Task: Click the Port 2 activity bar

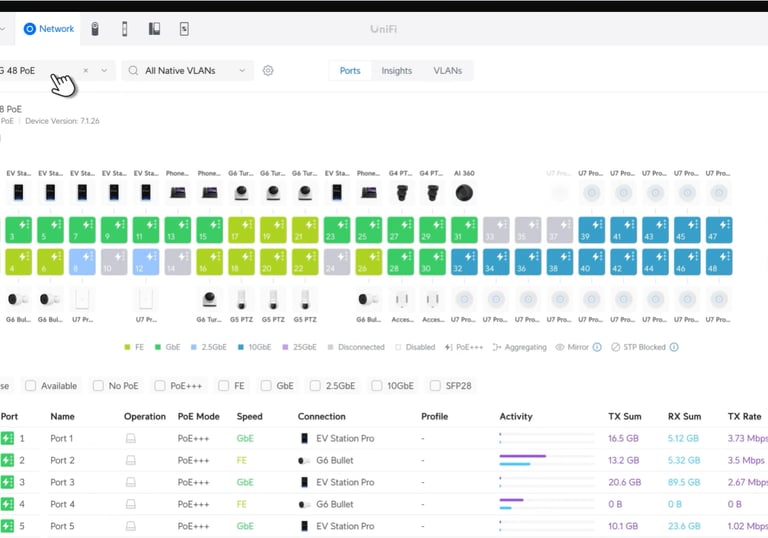Action: [x=547, y=460]
